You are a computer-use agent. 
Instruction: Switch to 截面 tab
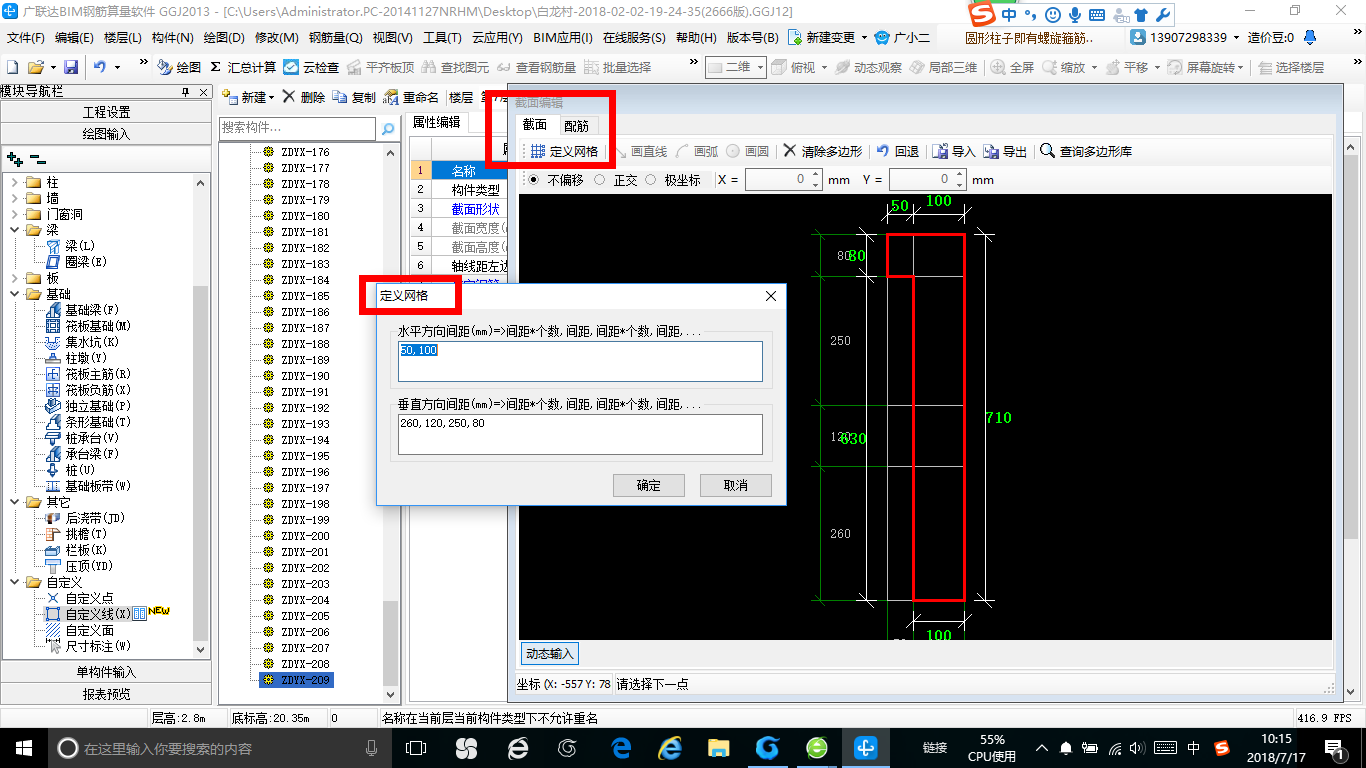[535, 125]
